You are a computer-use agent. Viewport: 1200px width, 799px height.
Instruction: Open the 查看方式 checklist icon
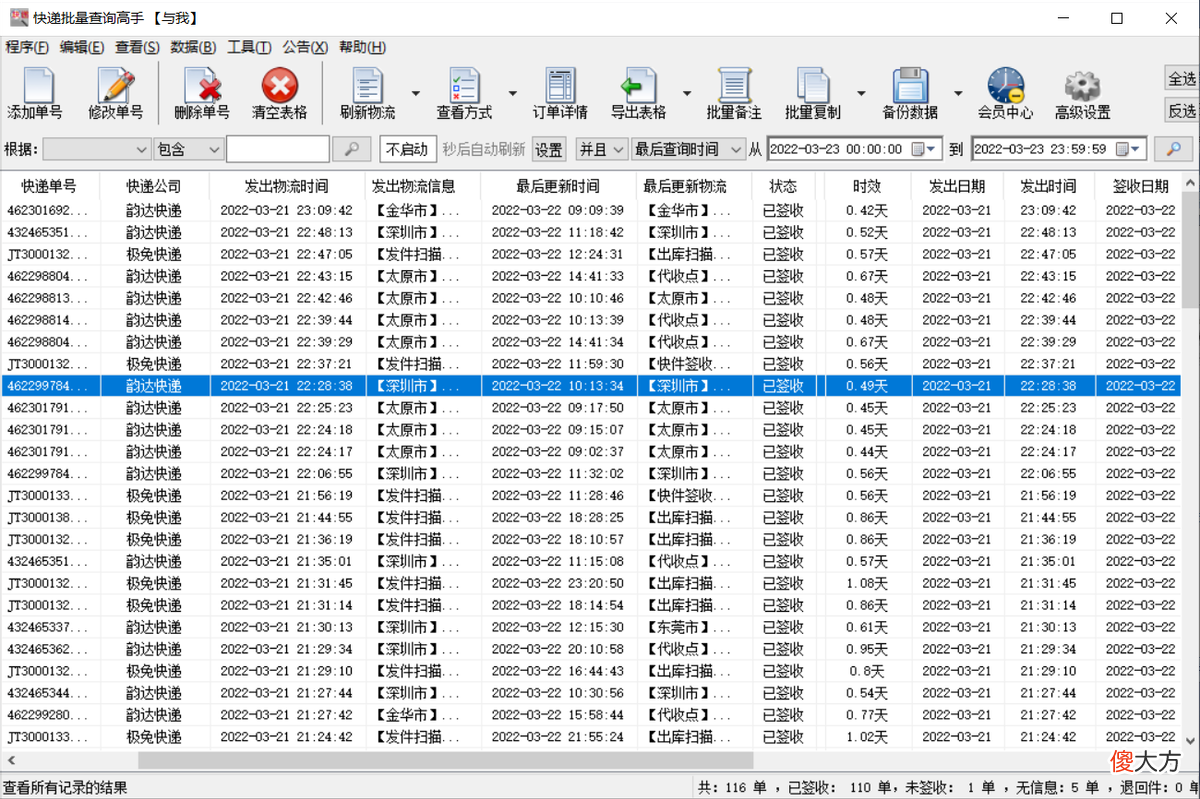pyautogui.click(x=464, y=86)
